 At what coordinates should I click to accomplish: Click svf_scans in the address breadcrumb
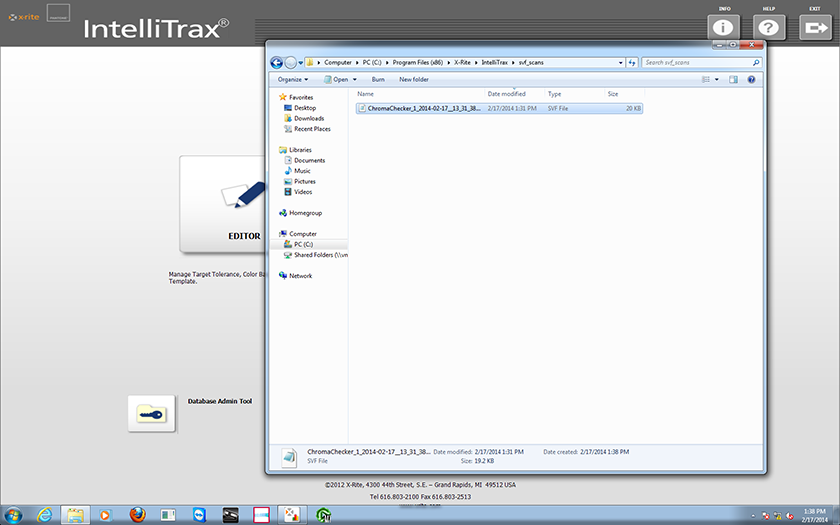point(530,63)
